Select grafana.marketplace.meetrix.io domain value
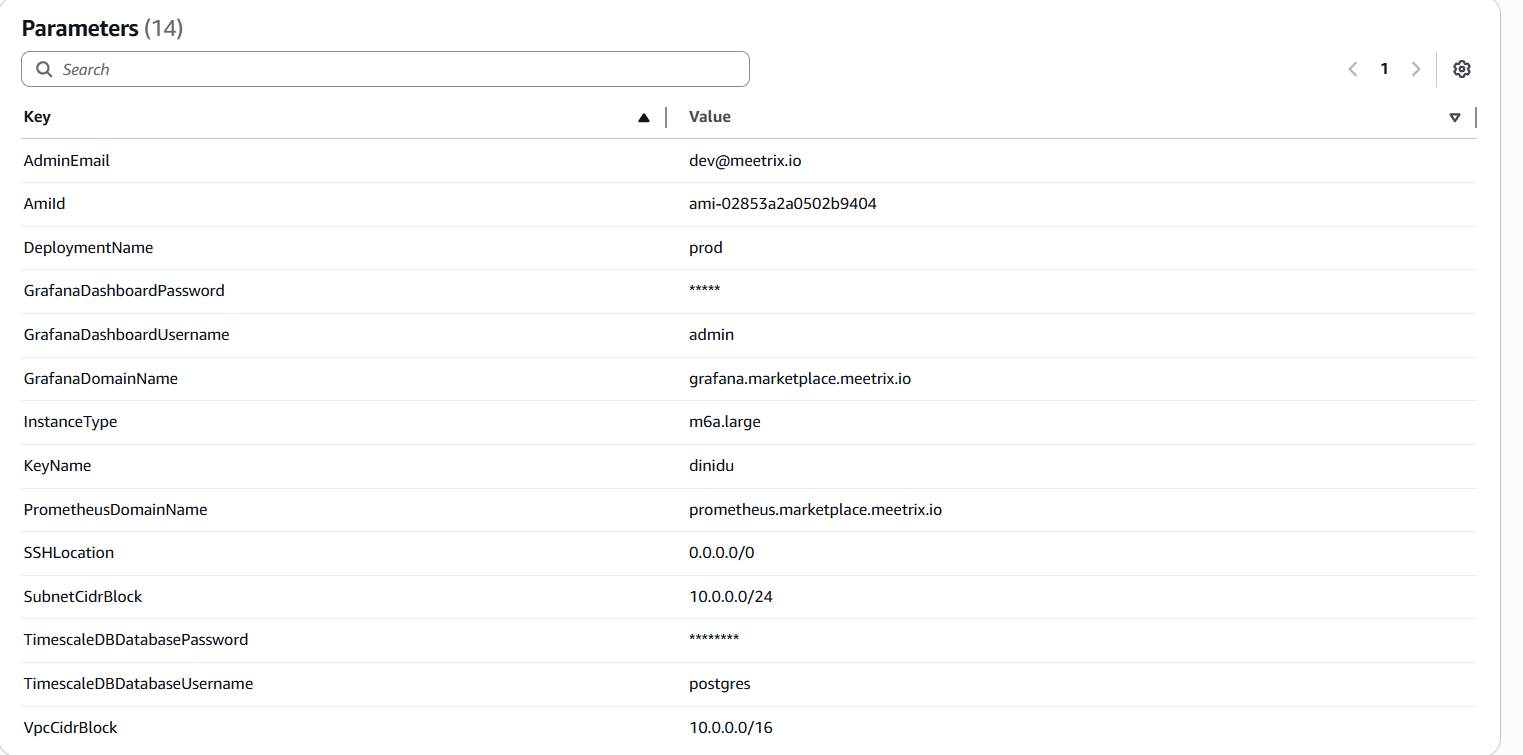The height and width of the screenshot is (755, 1523). point(800,378)
